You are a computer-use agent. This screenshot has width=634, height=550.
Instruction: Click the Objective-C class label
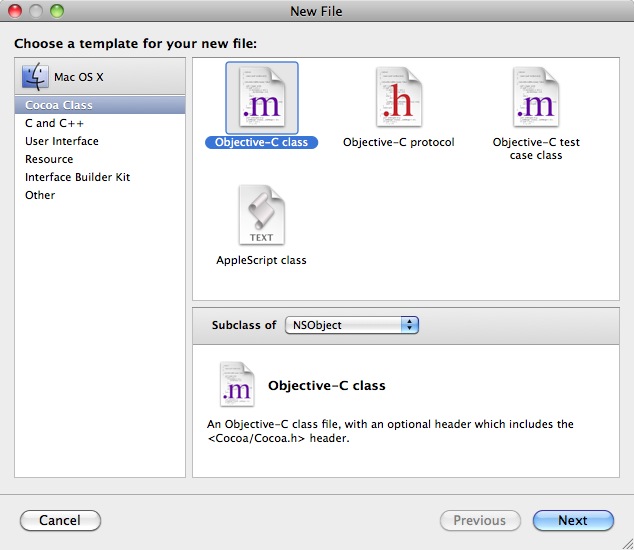[x=261, y=142]
